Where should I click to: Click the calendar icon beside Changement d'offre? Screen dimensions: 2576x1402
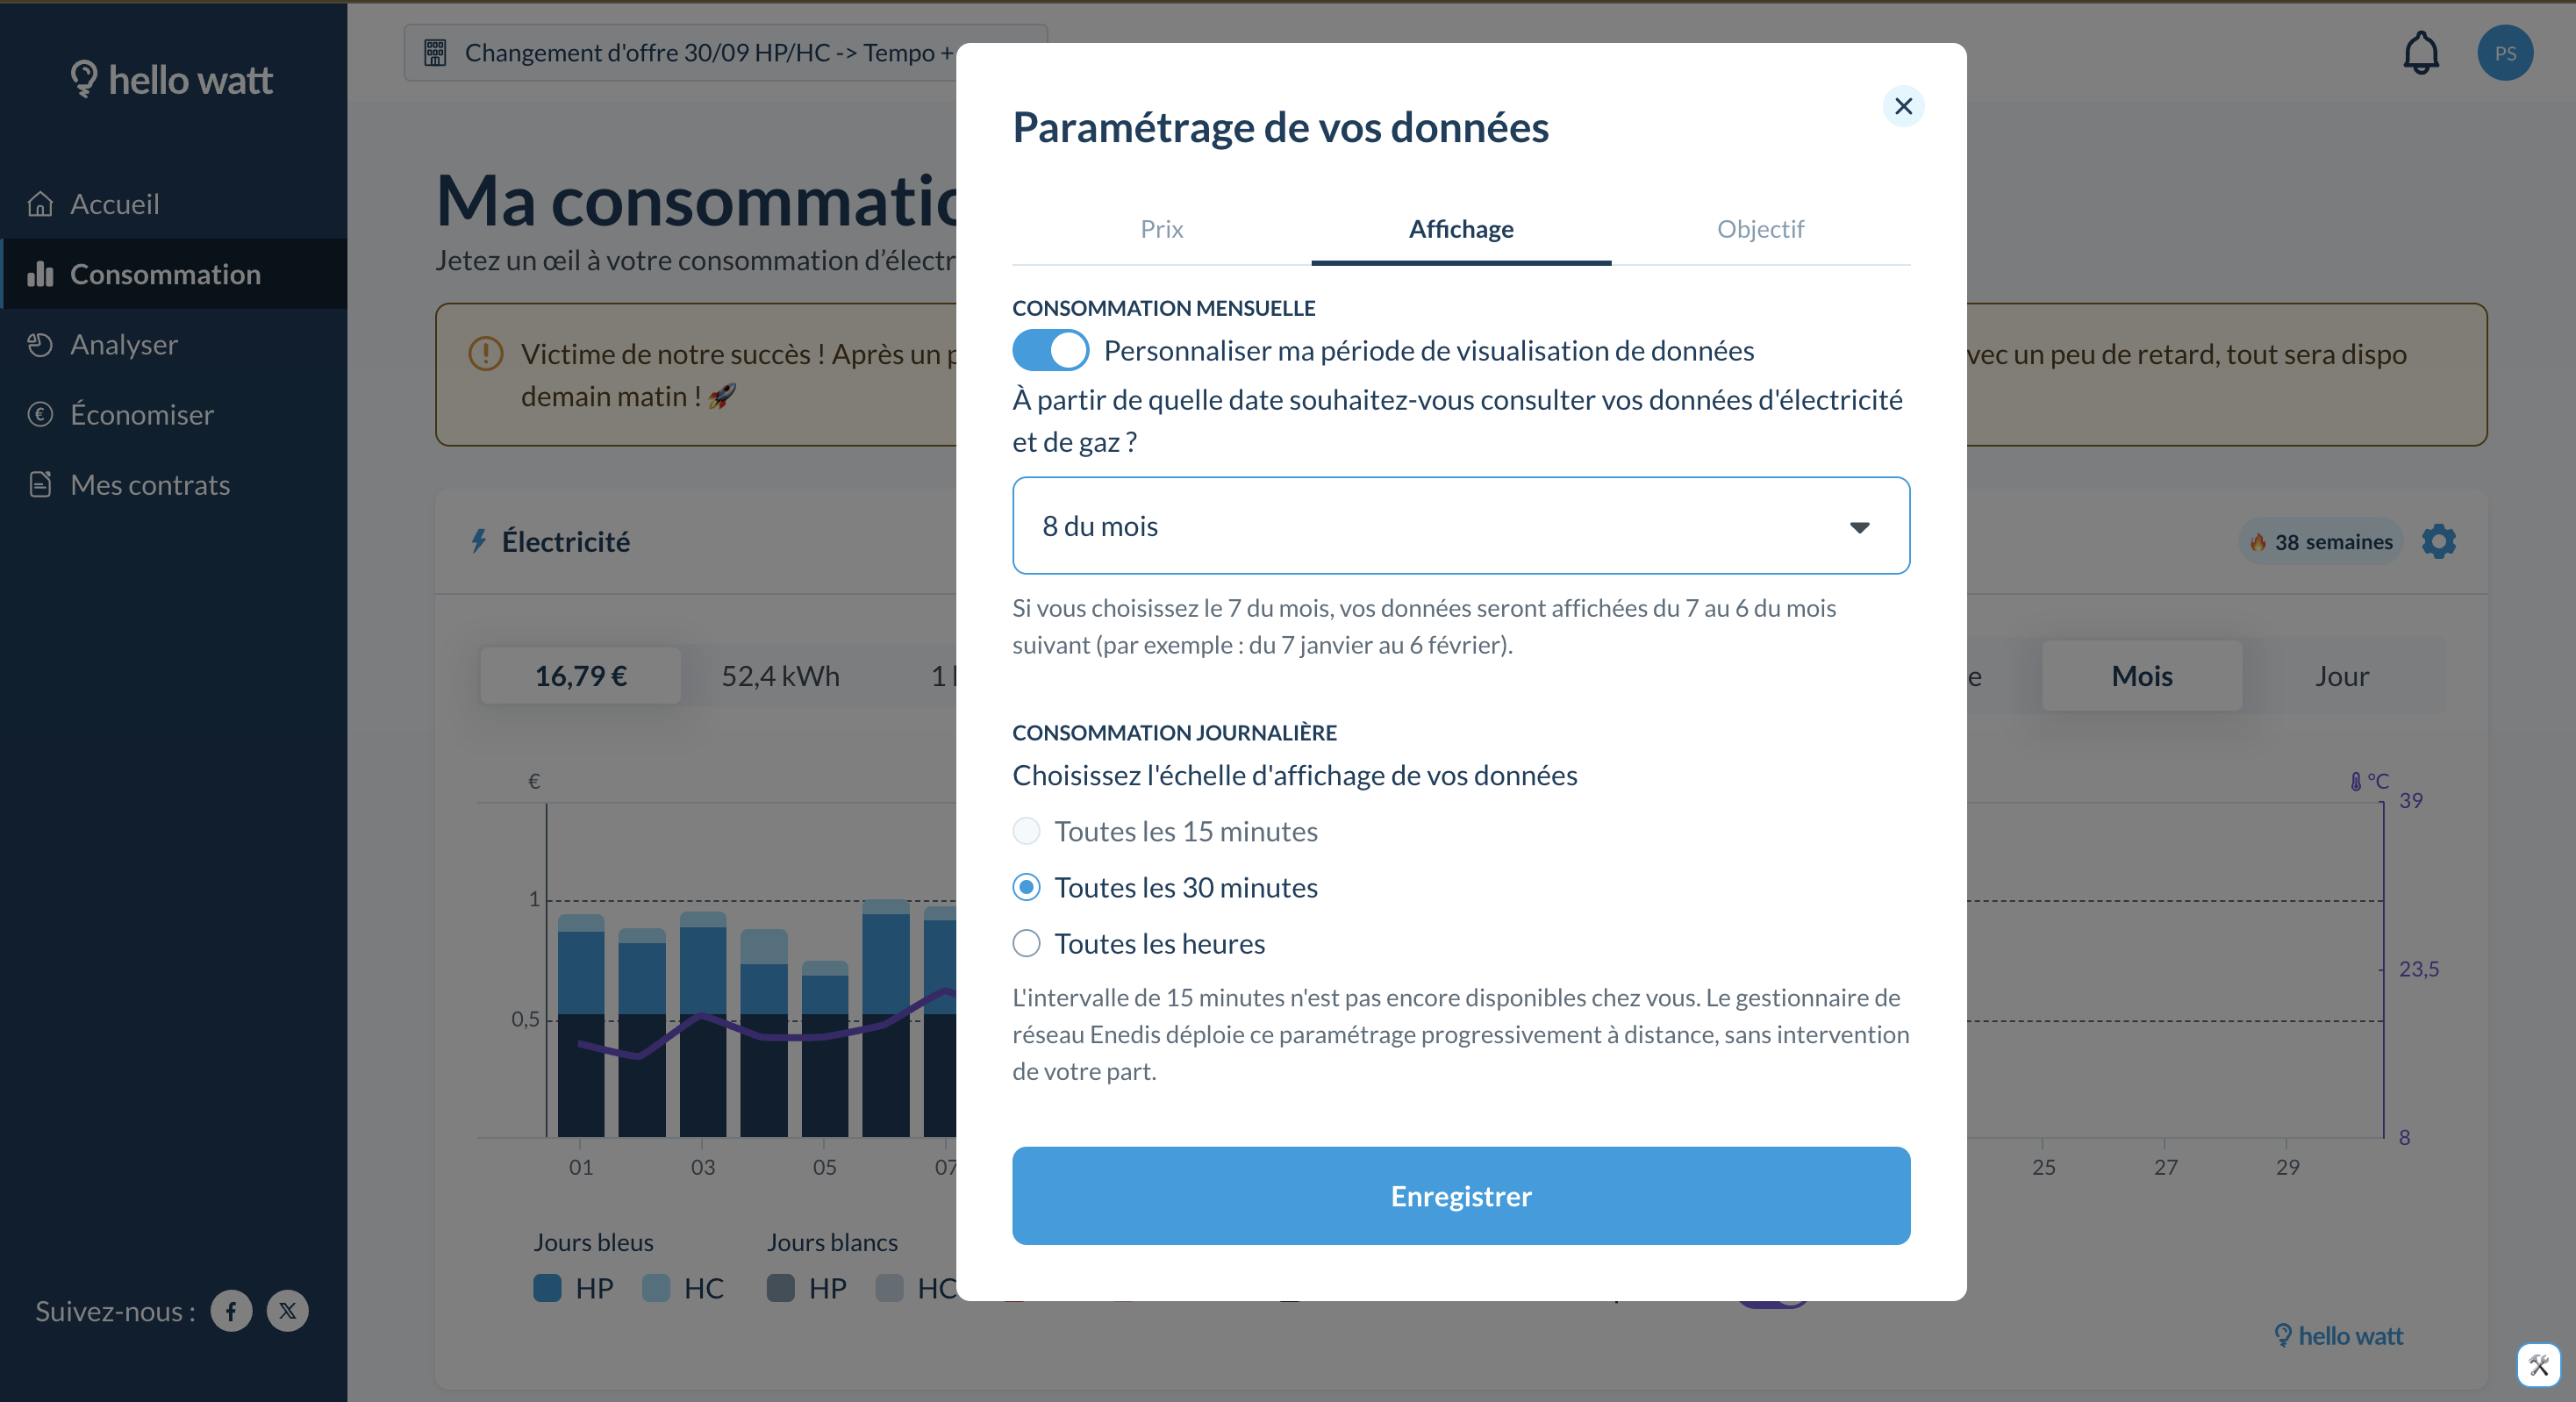(x=435, y=53)
